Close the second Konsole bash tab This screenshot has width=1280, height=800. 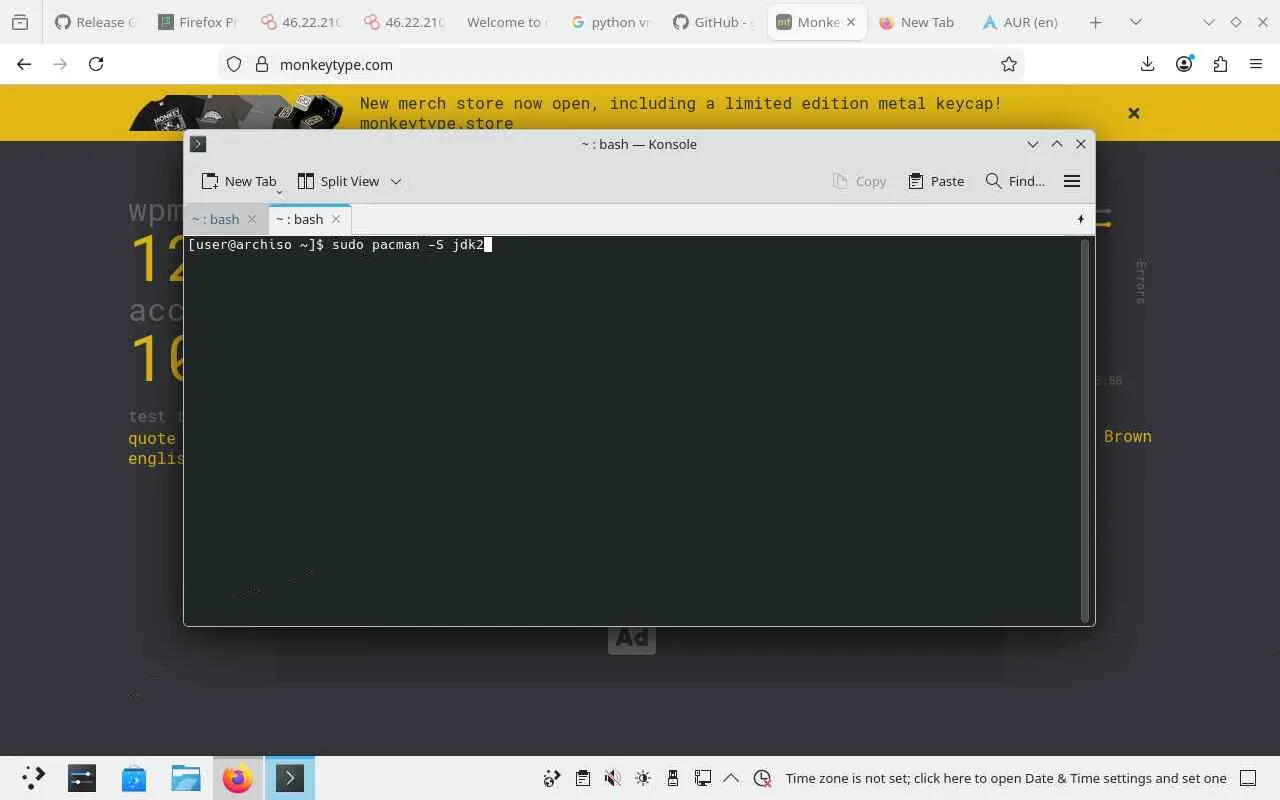click(x=336, y=219)
